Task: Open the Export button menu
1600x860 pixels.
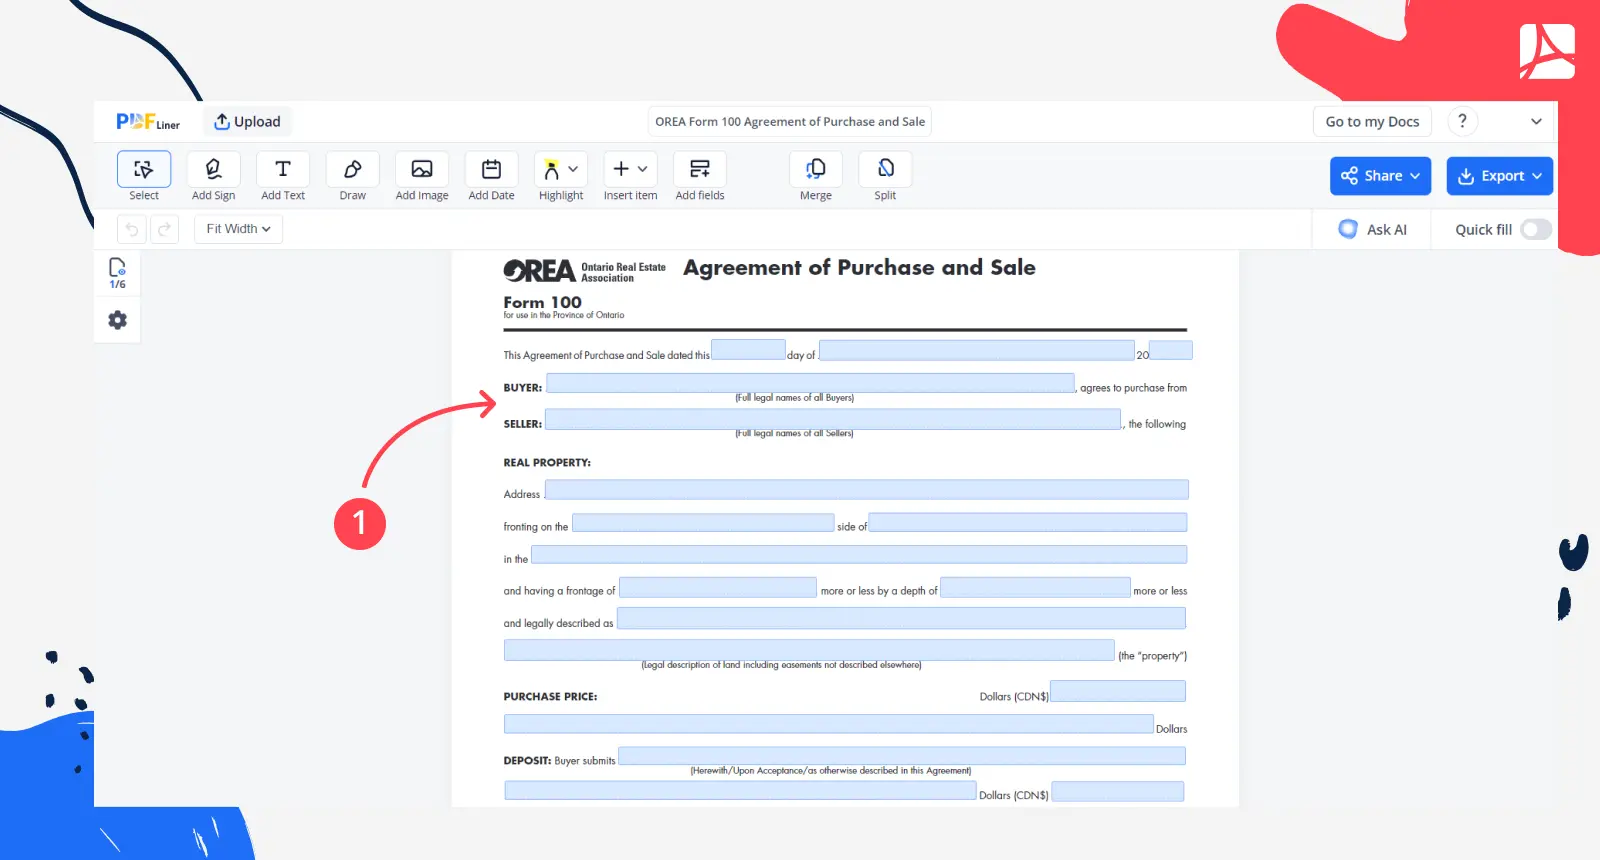Action: click(1500, 176)
